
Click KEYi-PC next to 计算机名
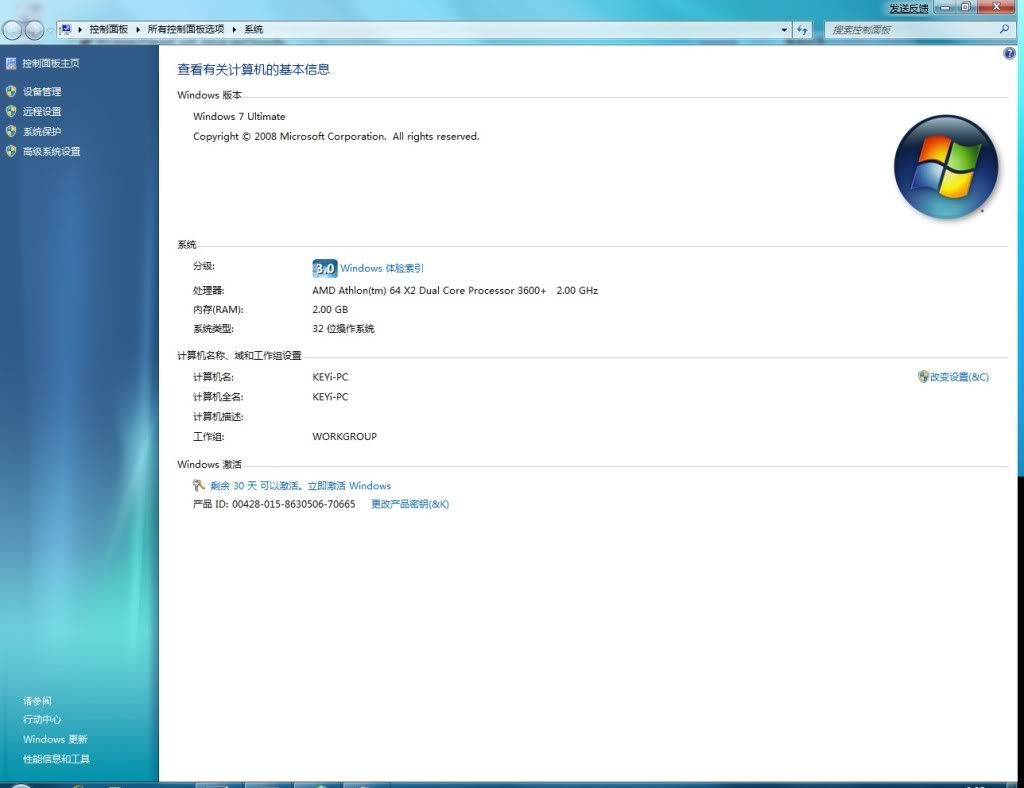[330, 377]
